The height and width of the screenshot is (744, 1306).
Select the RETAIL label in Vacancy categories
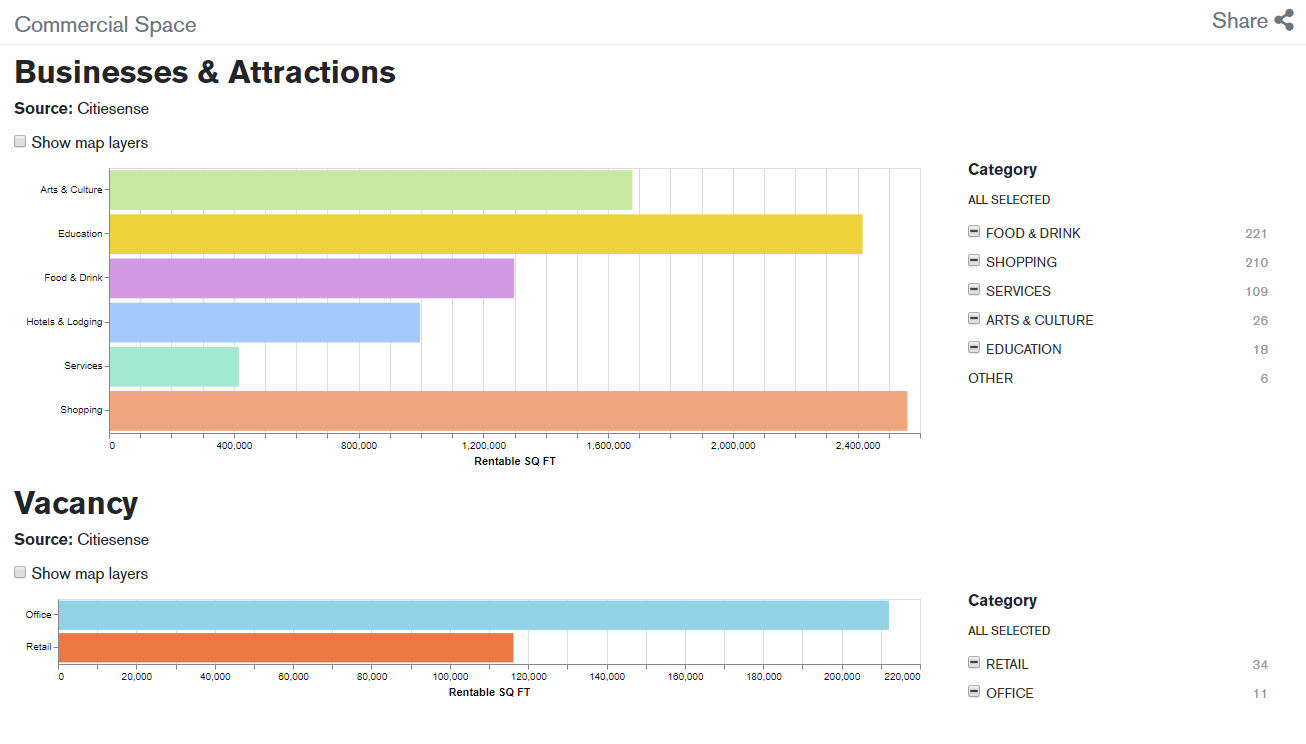(x=1007, y=664)
